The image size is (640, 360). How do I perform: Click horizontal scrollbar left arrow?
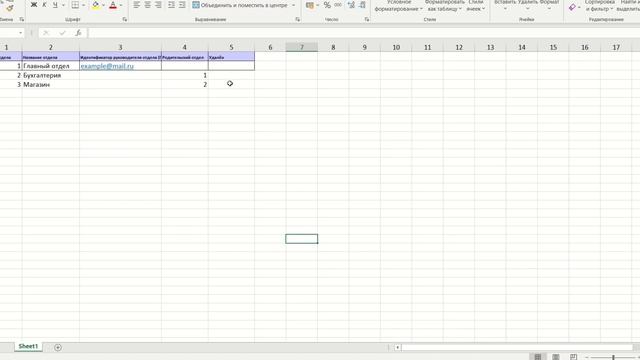(397, 347)
